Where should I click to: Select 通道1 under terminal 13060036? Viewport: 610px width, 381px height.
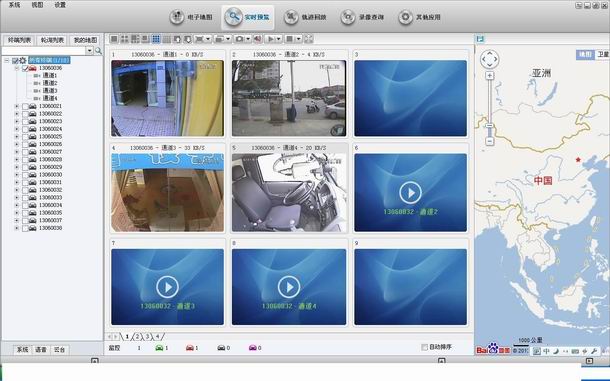pyautogui.click(x=49, y=75)
